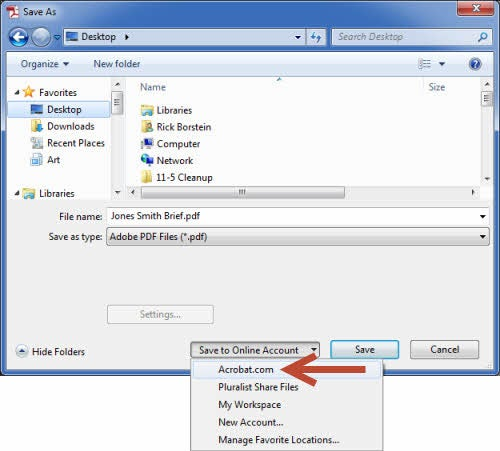Open the Organize dropdown menu
The height and width of the screenshot is (451, 500).
tap(45, 64)
